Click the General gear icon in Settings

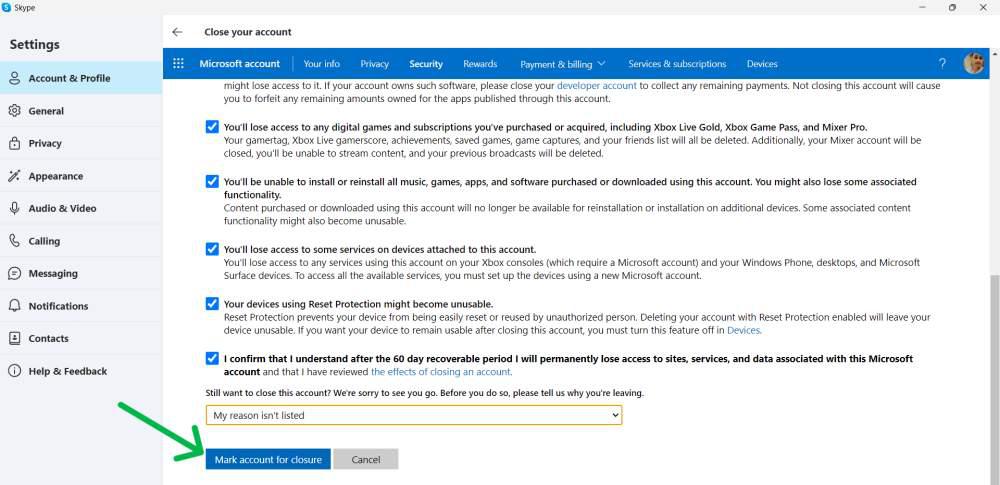tap(14, 111)
